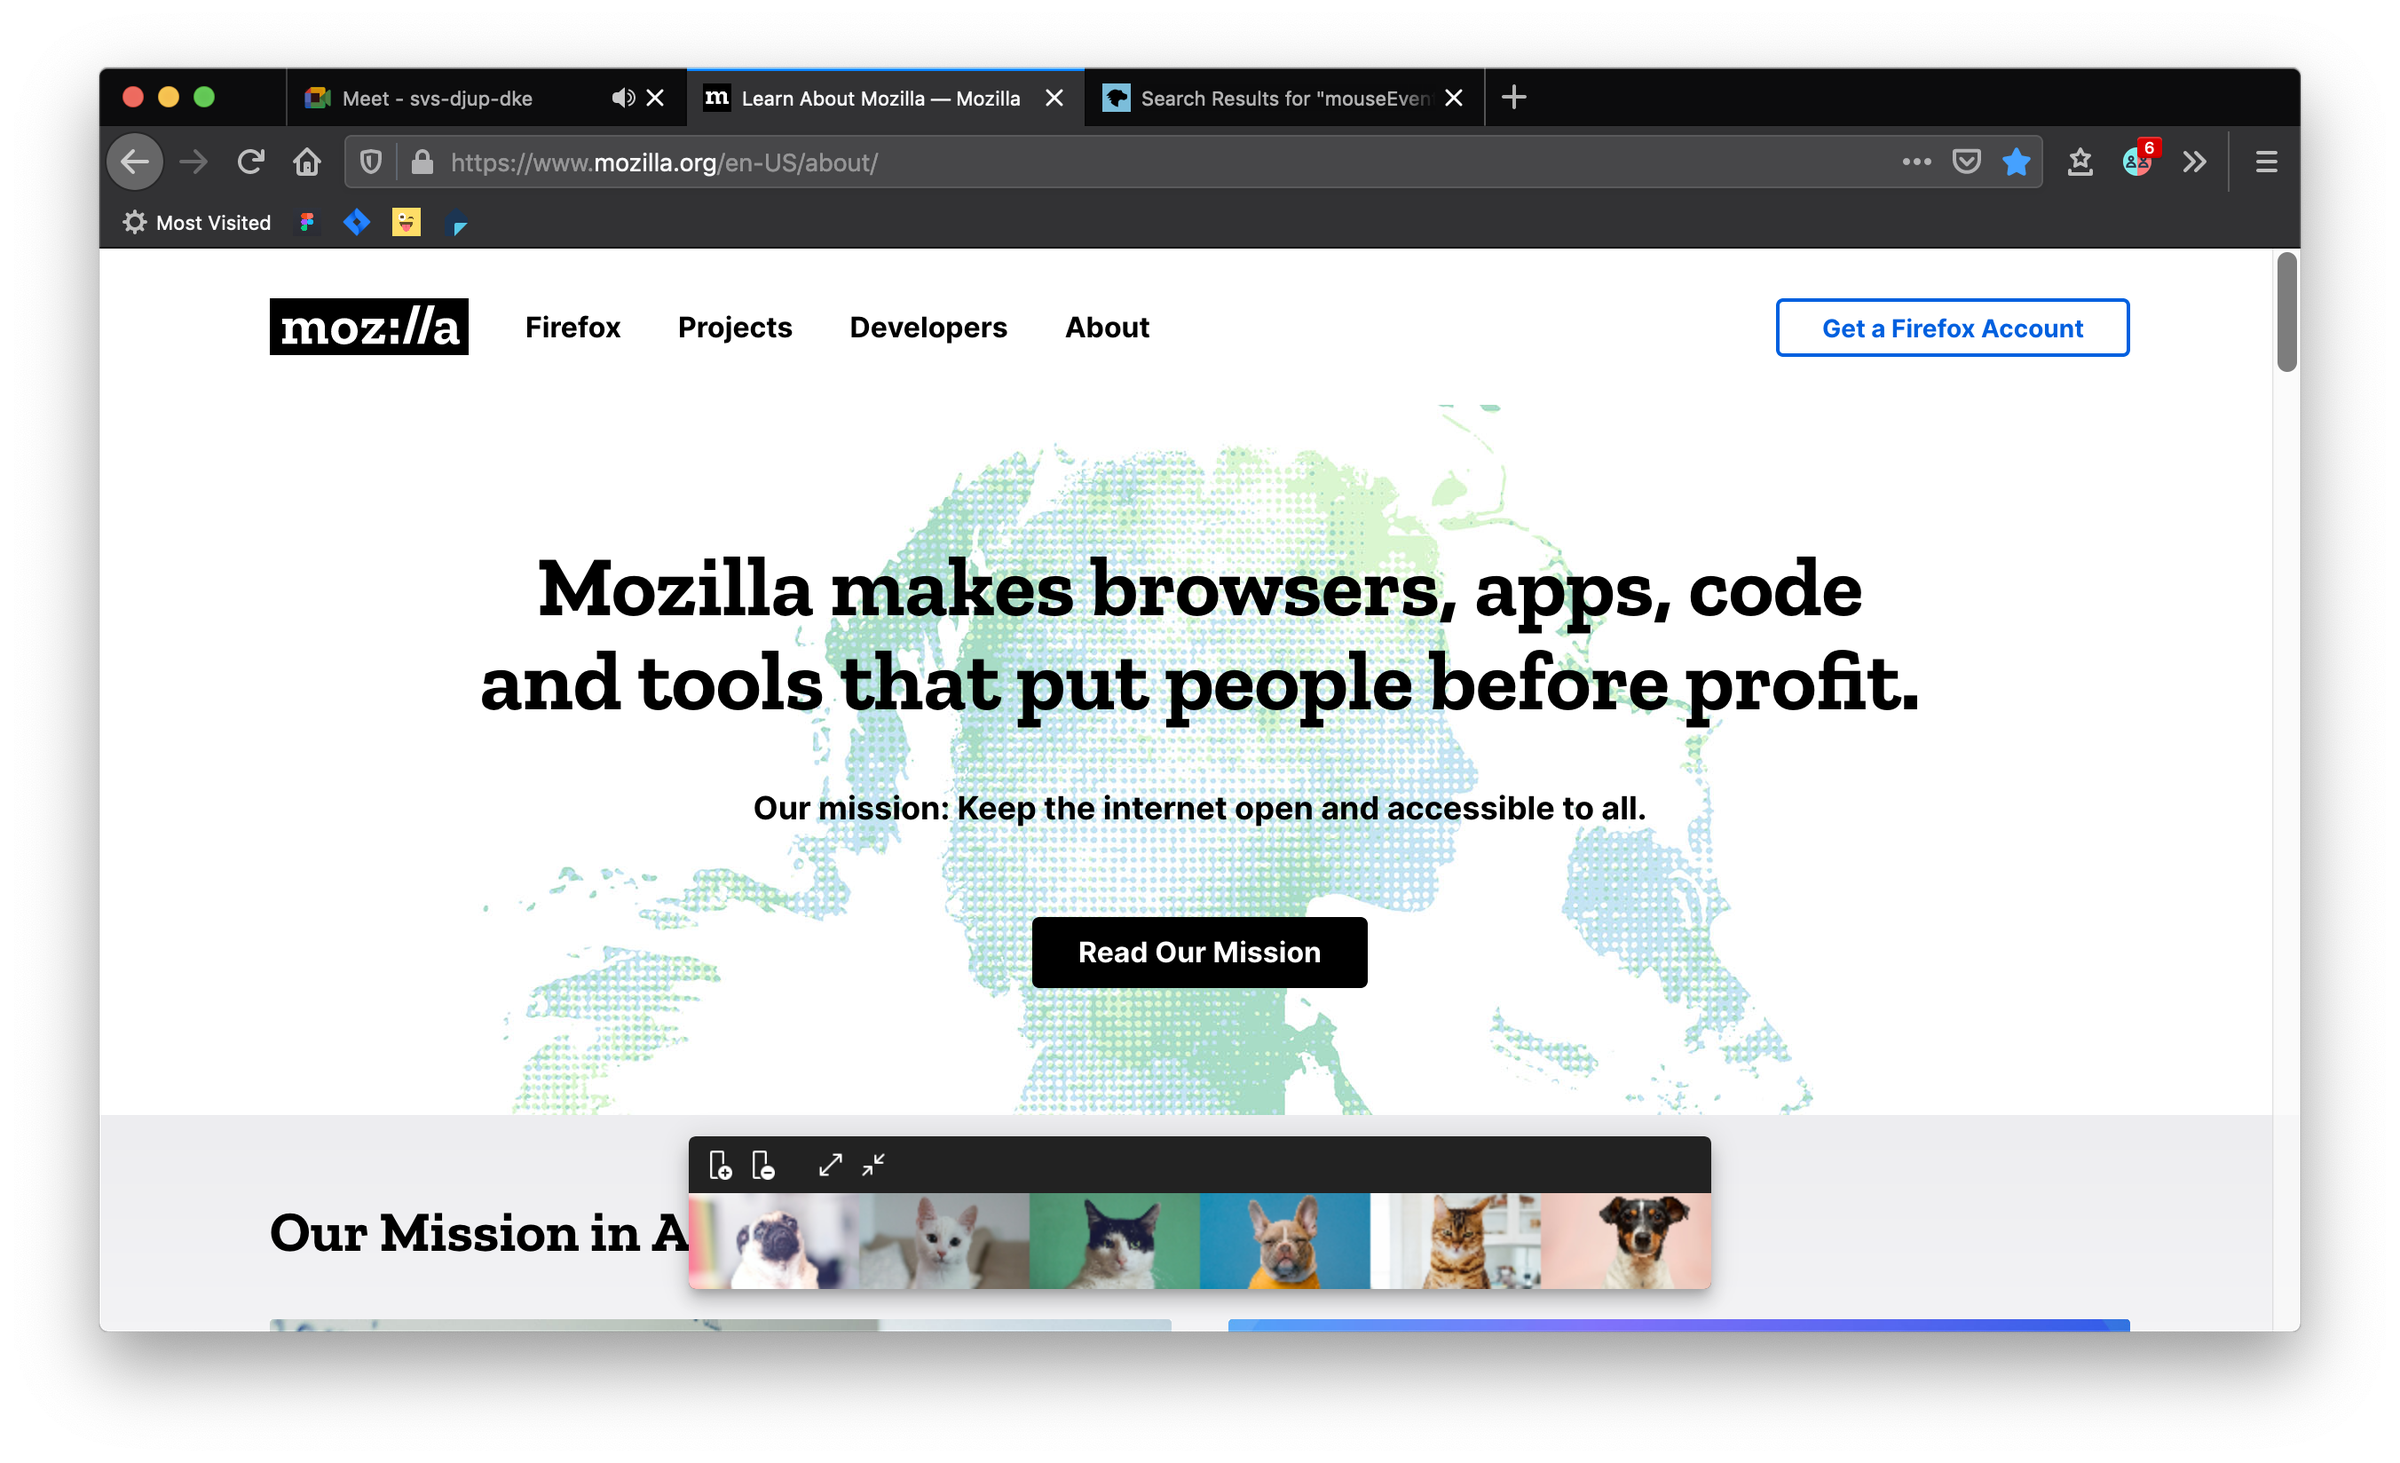Viewport: 2400px width, 1463px height.
Task: Click the Firefox hamburger menu button
Action: pyautogui.click(x=2266, y=161)
